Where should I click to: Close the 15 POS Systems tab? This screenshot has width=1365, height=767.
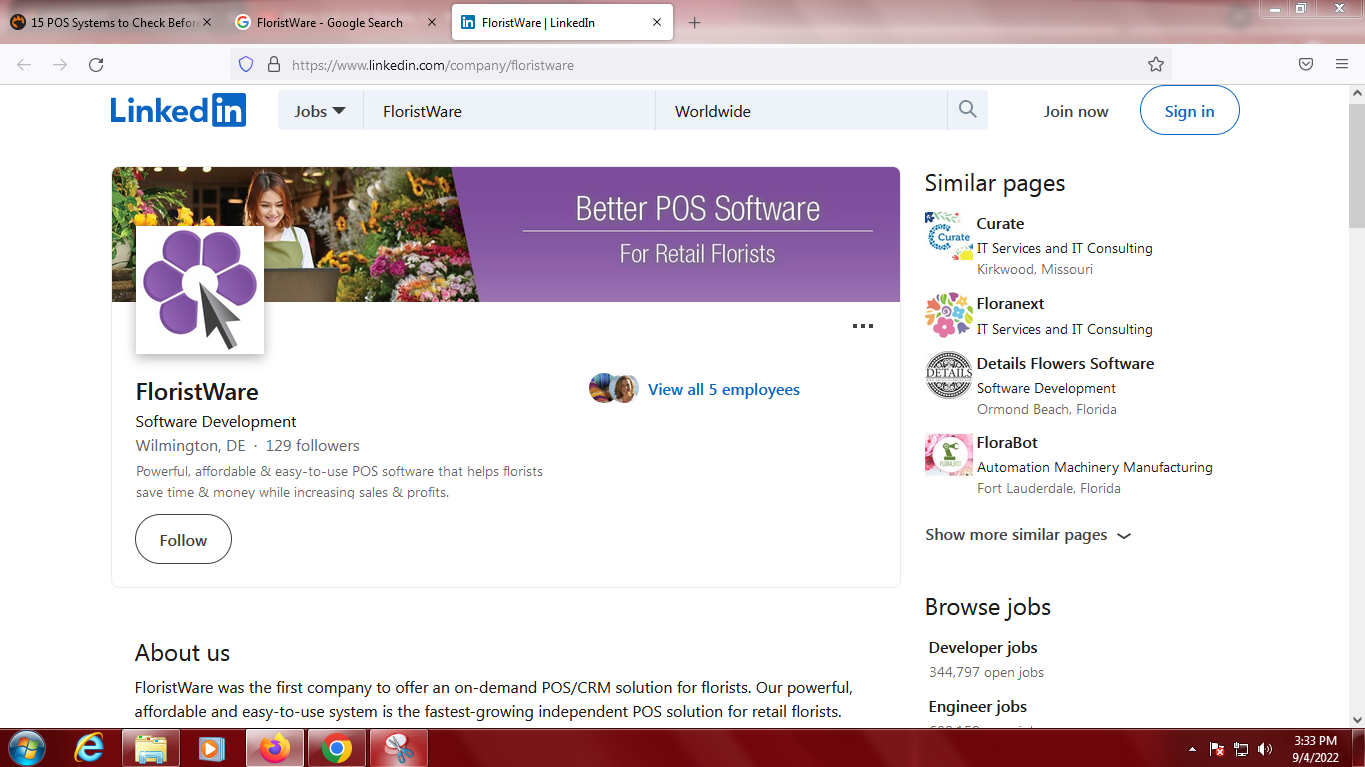pos(207,22)
